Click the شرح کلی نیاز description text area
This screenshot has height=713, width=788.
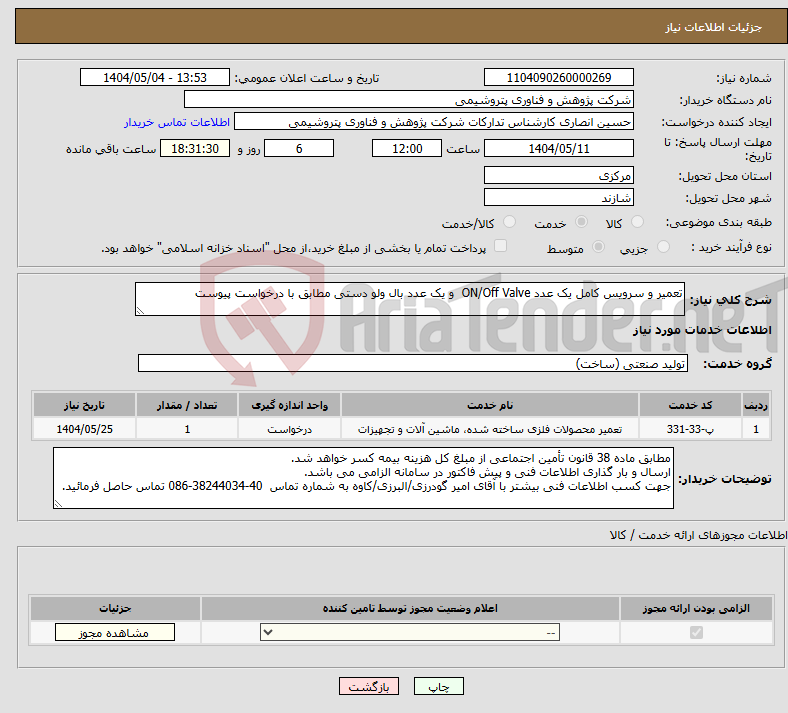(x=410, y=299)
